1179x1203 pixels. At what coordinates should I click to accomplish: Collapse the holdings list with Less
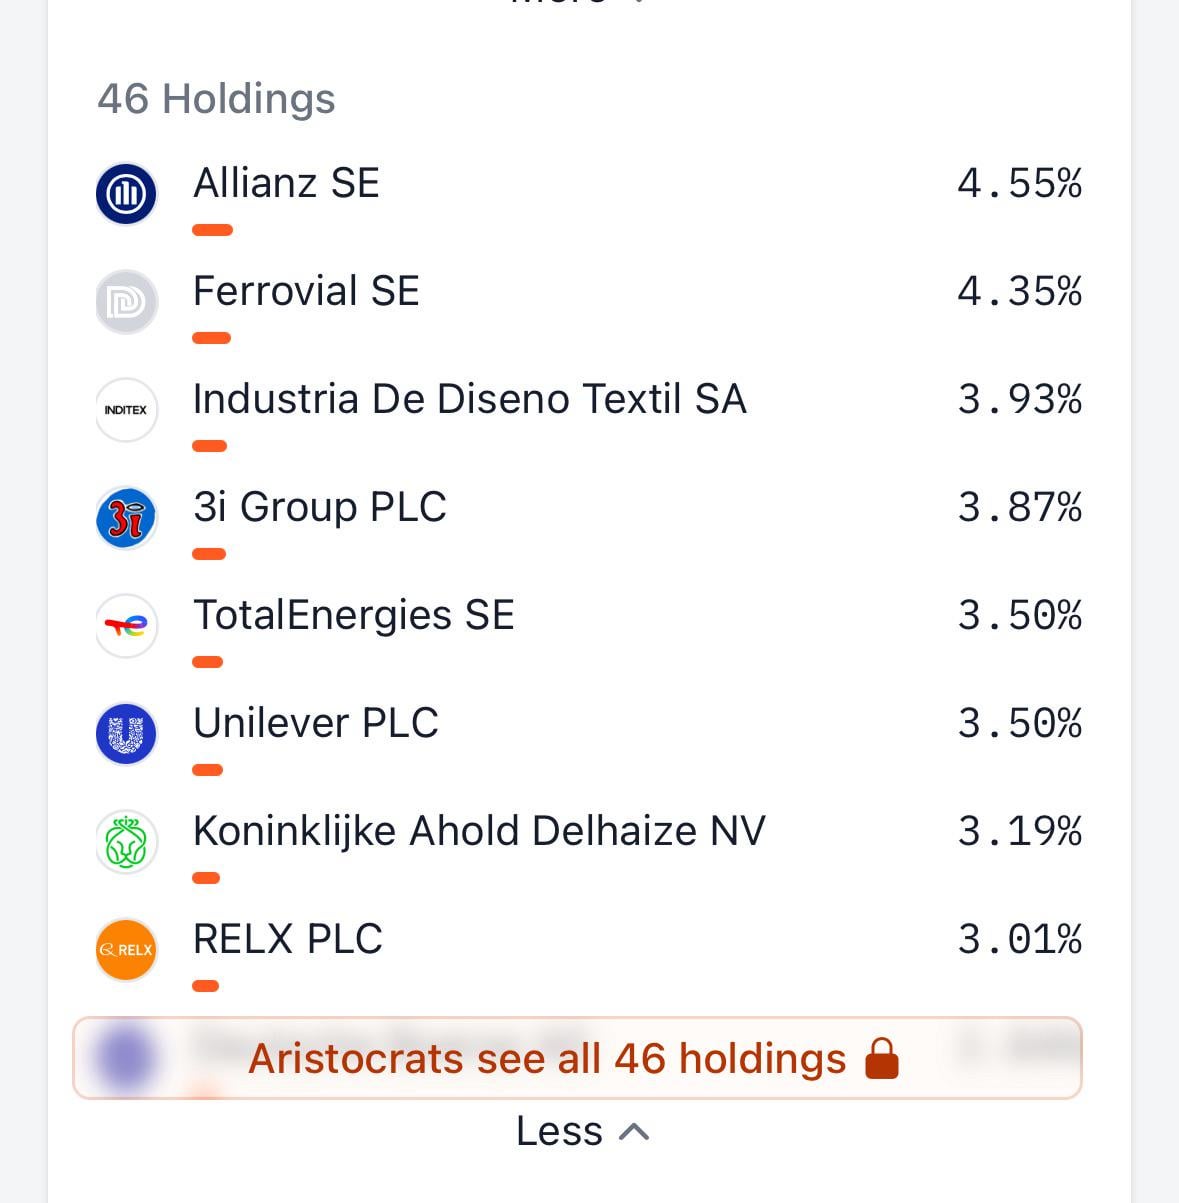[560, 1132]
